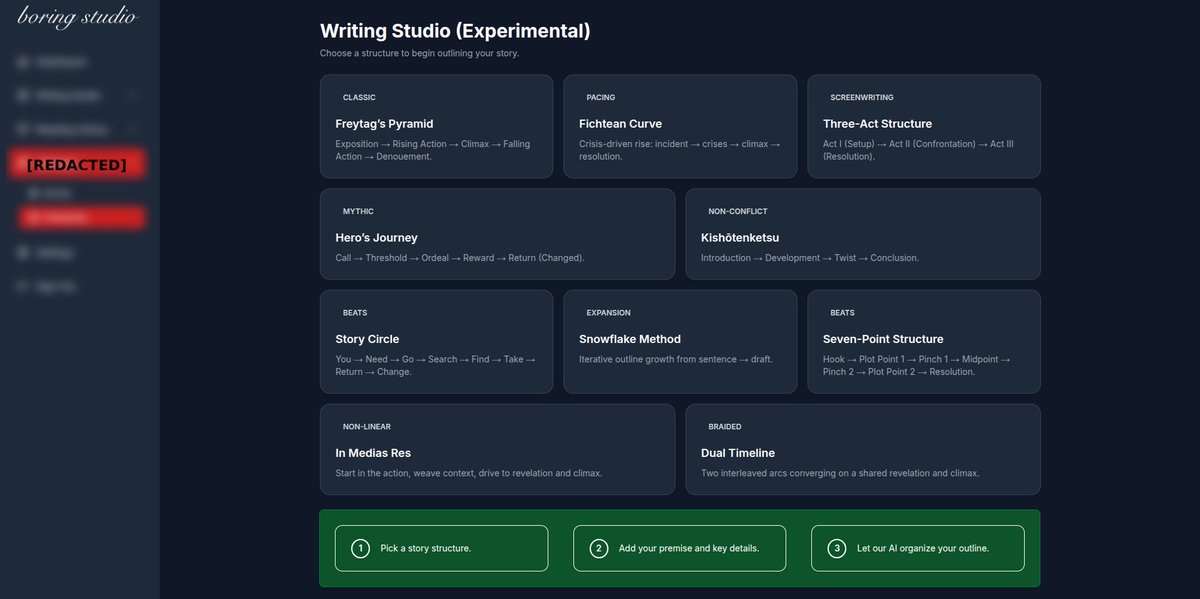
Task: Click step 2 'Add your premise and key details.'
Action: (x=680, y=548)
